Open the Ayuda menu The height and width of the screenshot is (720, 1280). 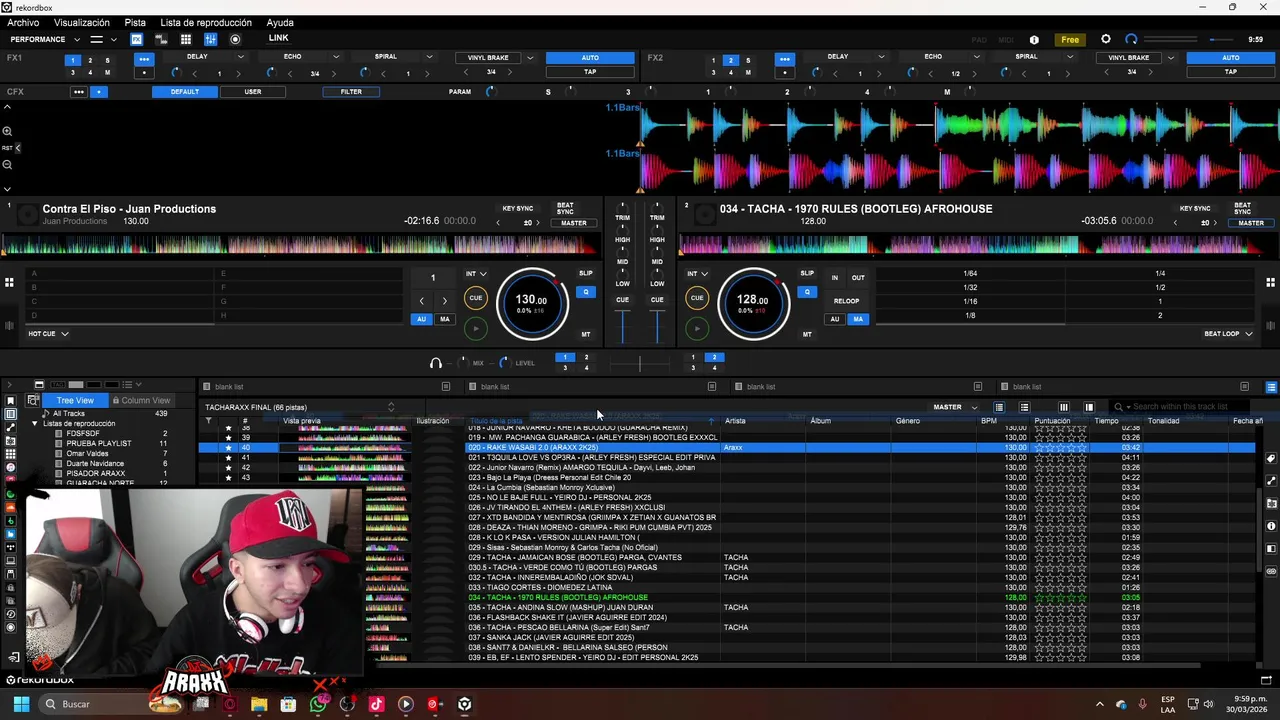coord(280,22)
